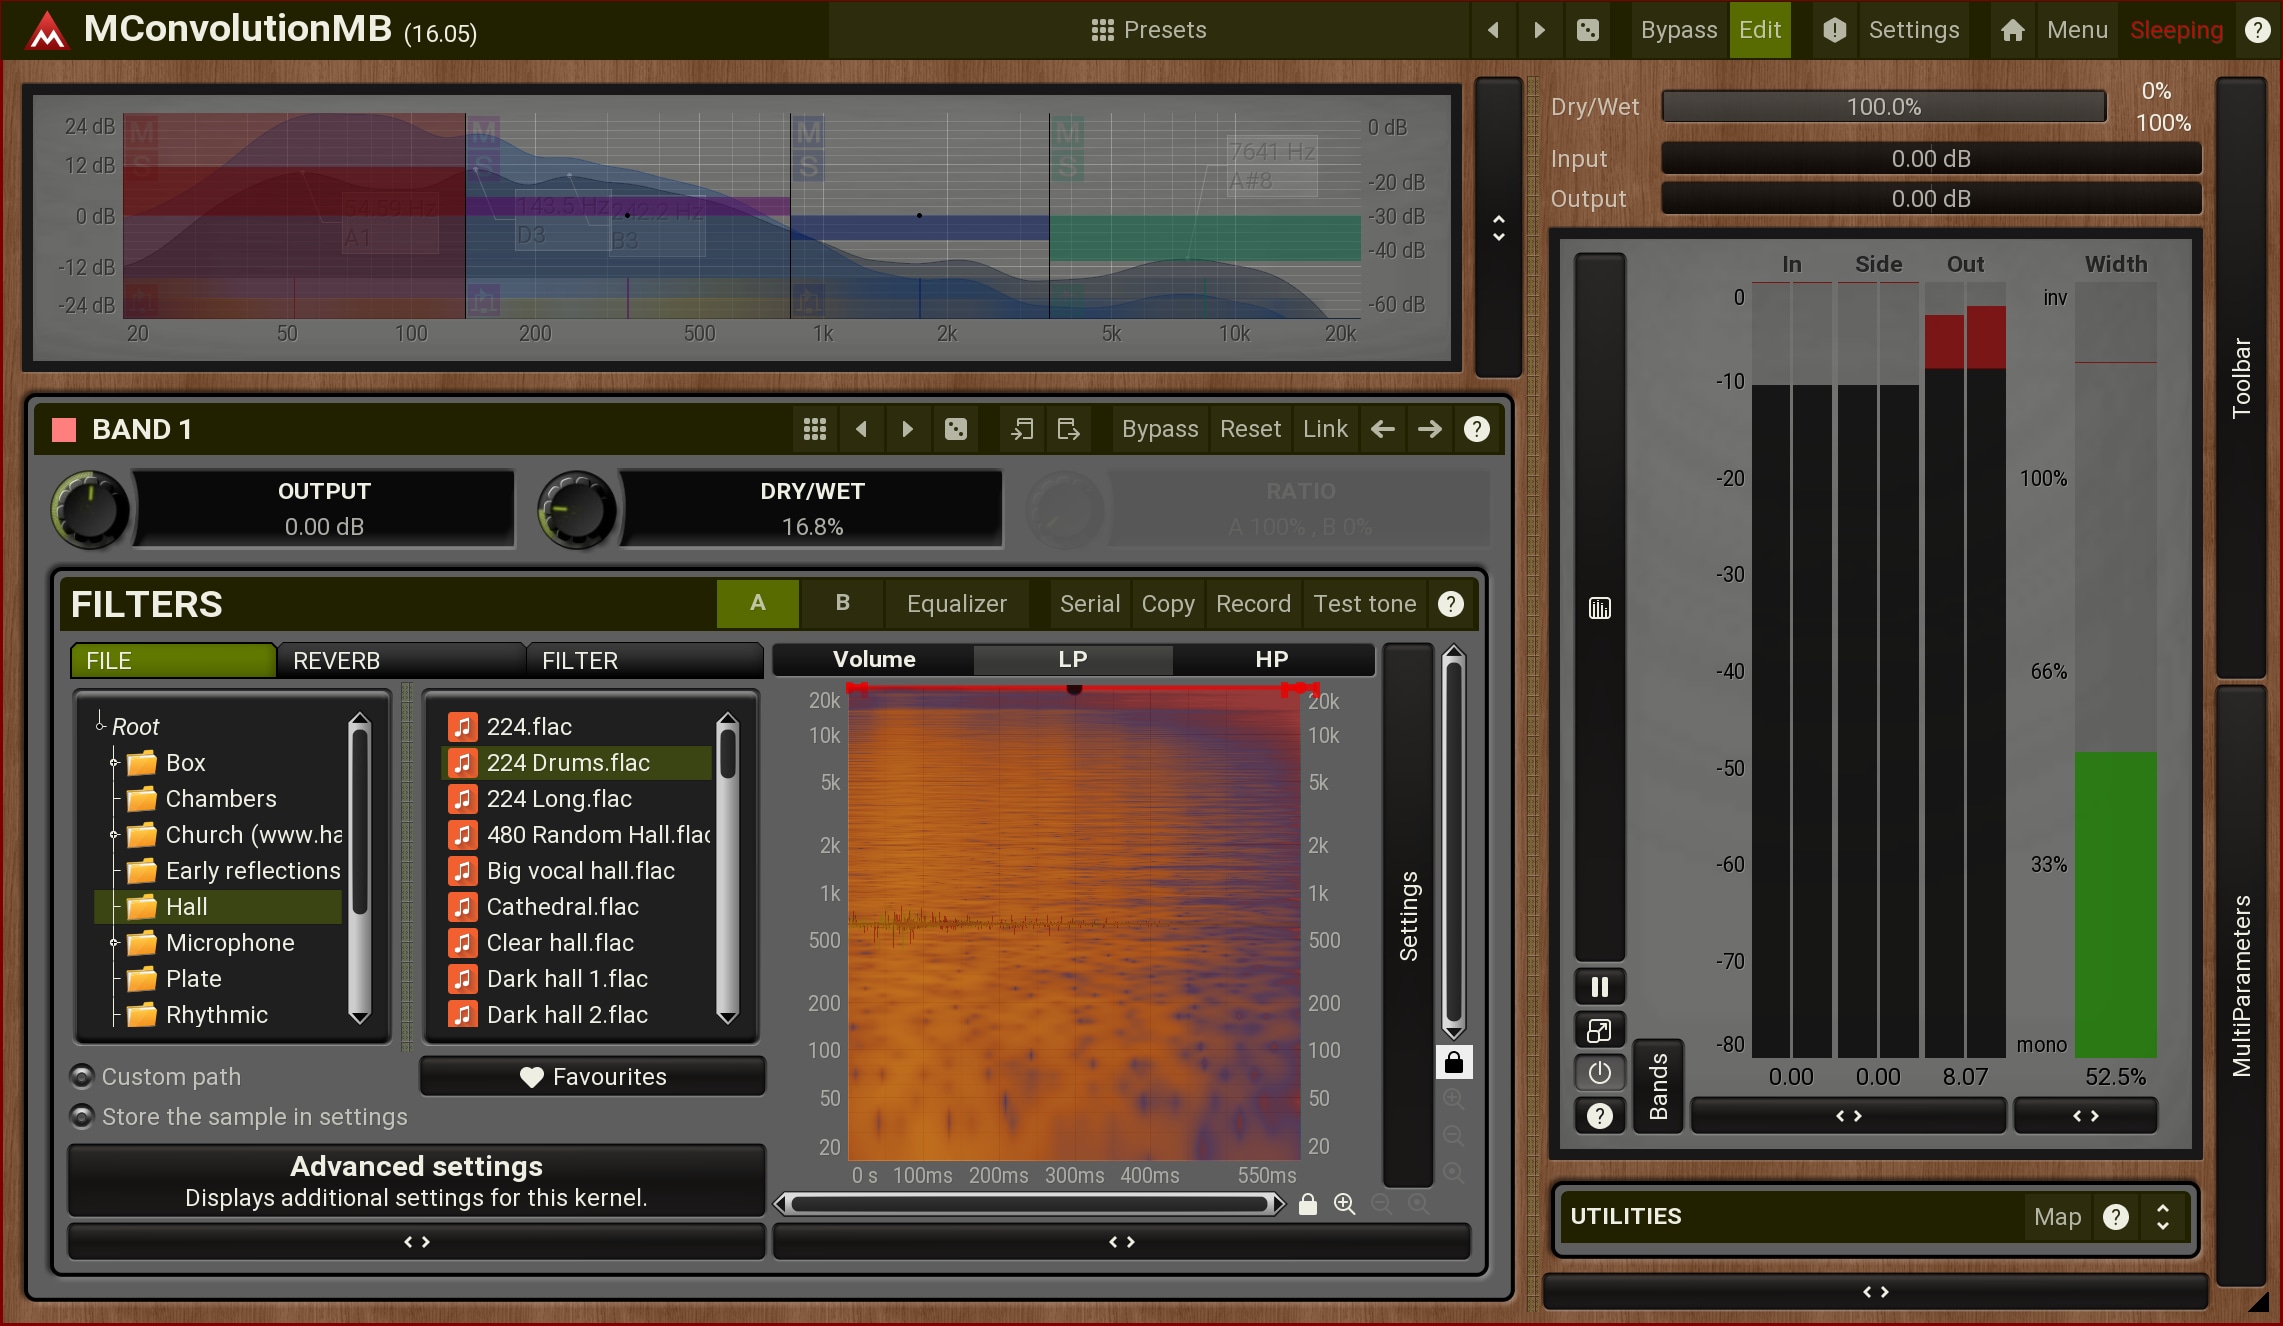This screenshot has width=2283, height=1326.
Task: Open the home icon next to Menu
Action: pos(2012,30)
